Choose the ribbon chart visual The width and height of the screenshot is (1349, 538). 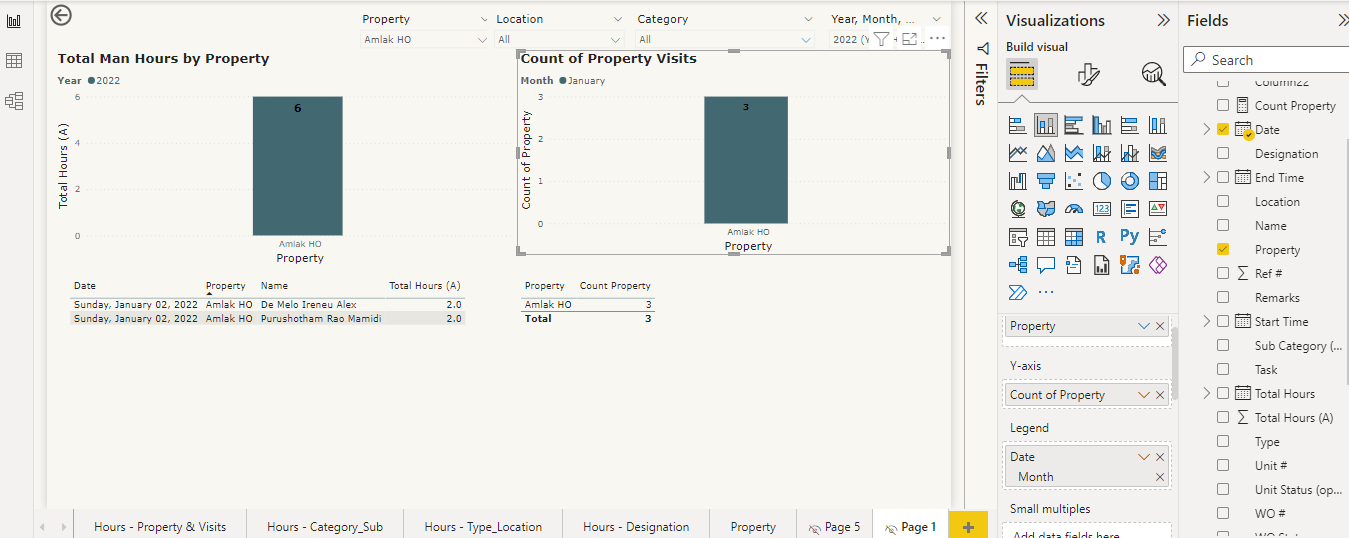(1158, 153)
